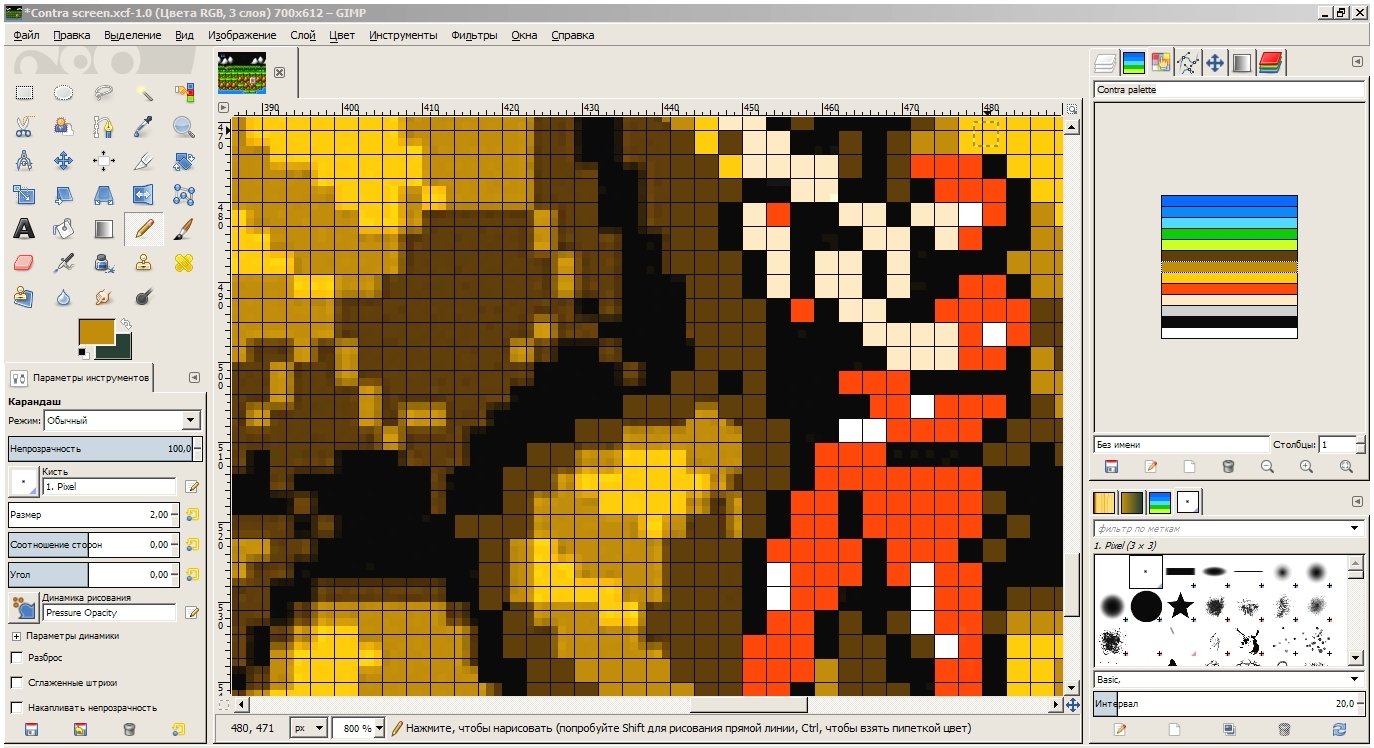Select the Zoom magnifier tool
The height and width of the screenshot is (748, 1374).
click(x=184, y=127)
